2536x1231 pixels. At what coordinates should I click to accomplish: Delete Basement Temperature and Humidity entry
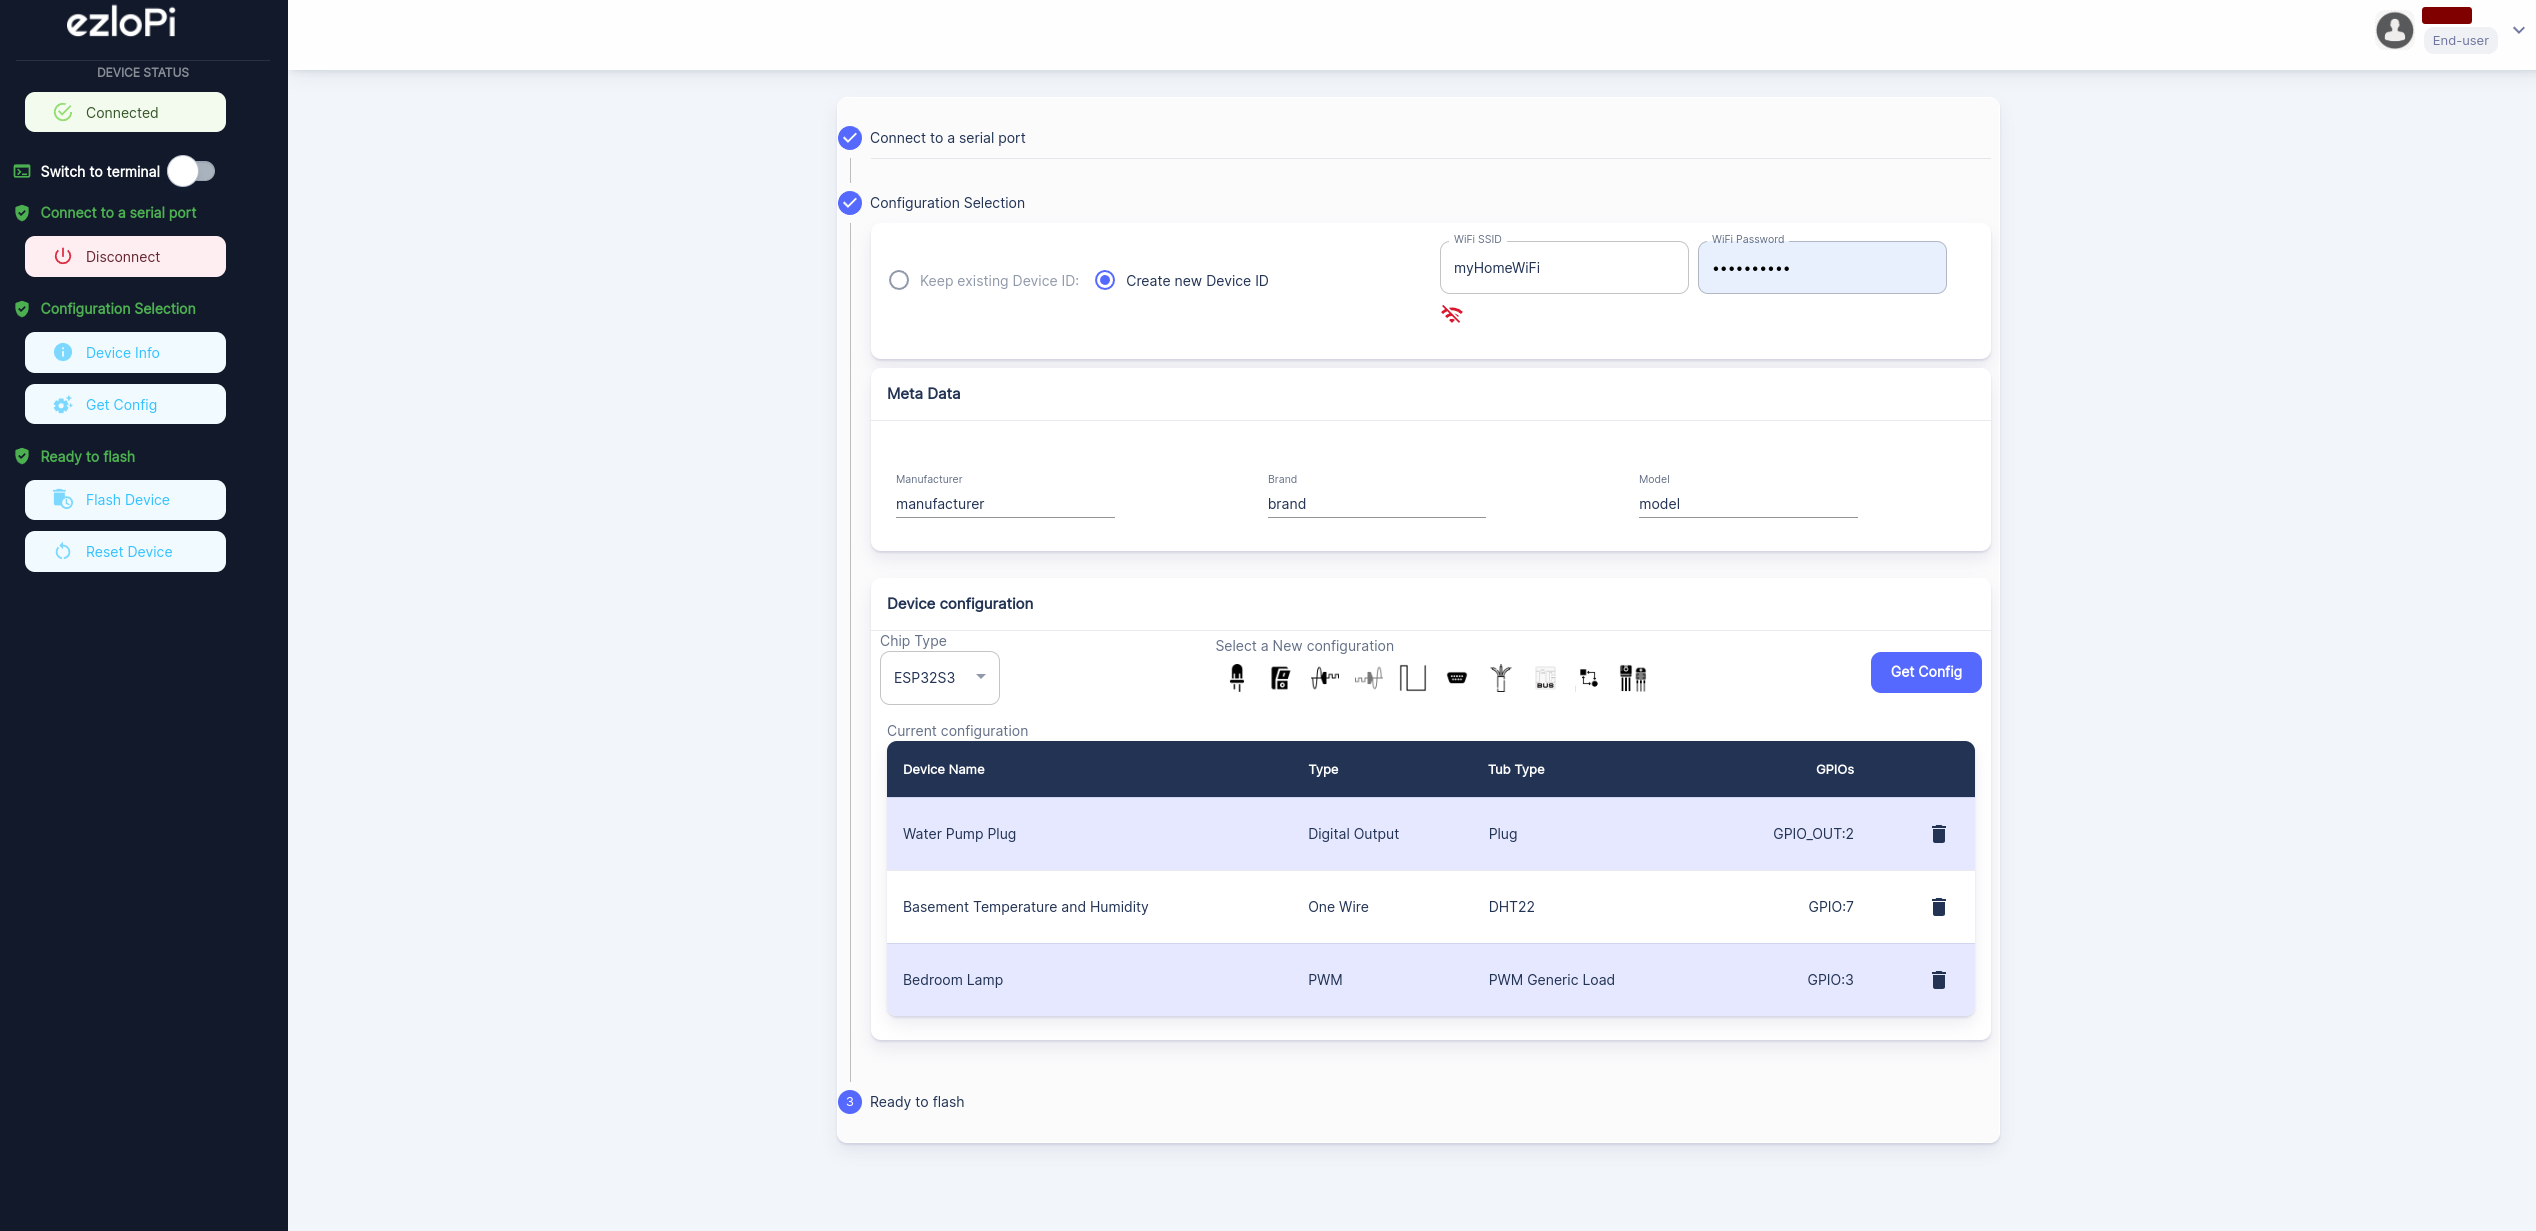click(x=1938, y=907)
